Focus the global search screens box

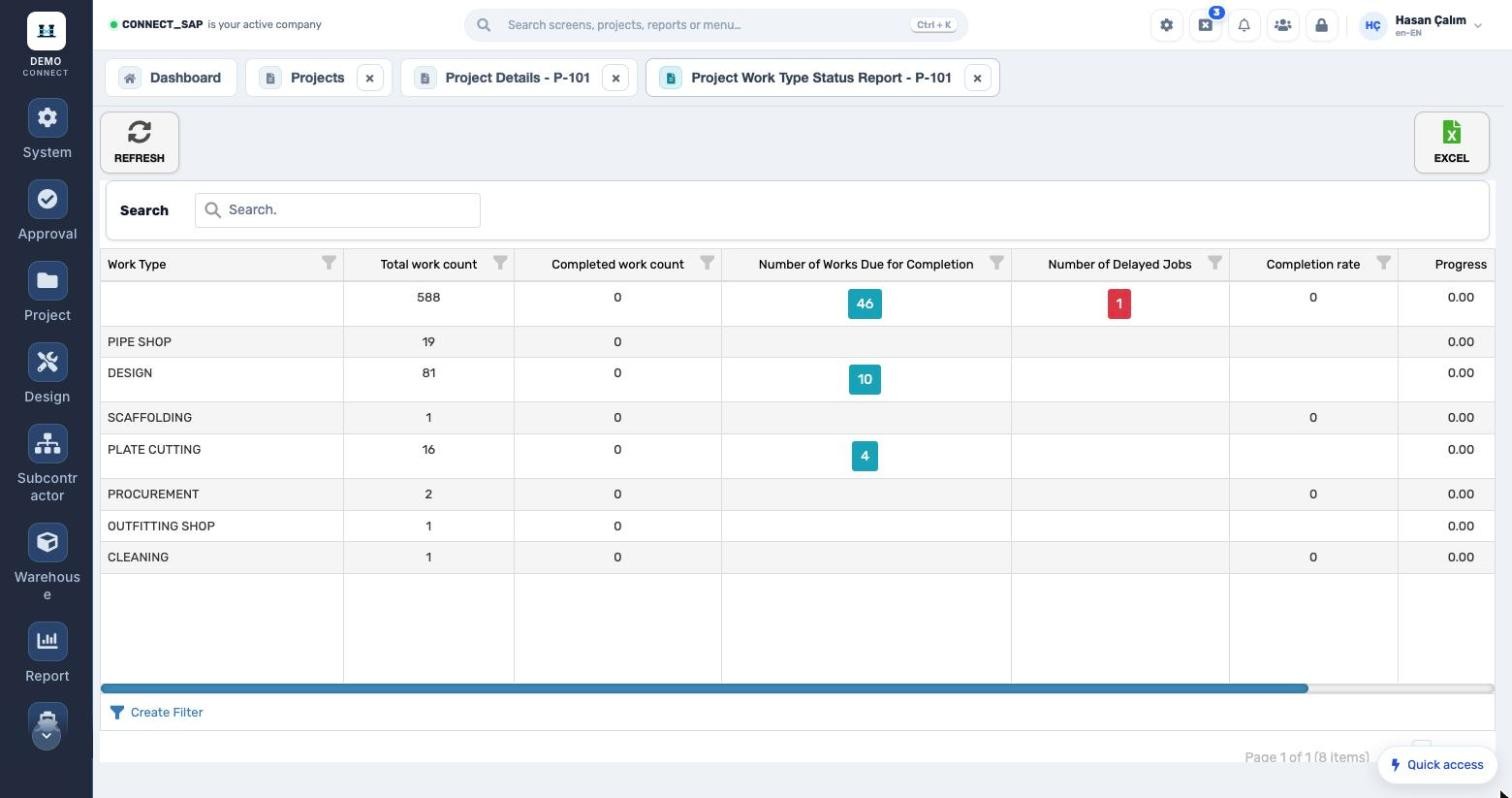(x=716, y=25)
